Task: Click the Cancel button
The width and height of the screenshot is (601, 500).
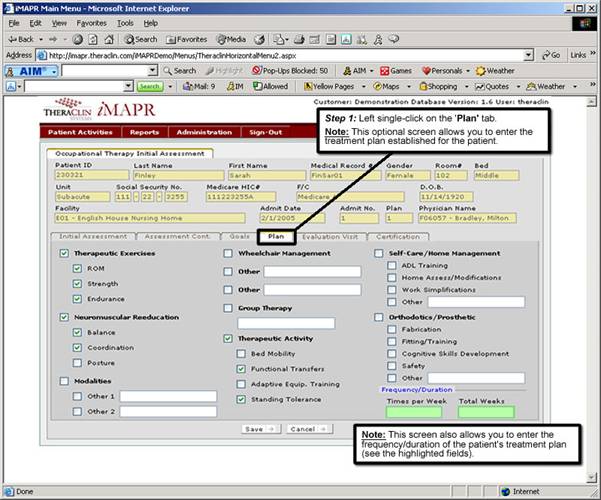Action: point(308,428)
